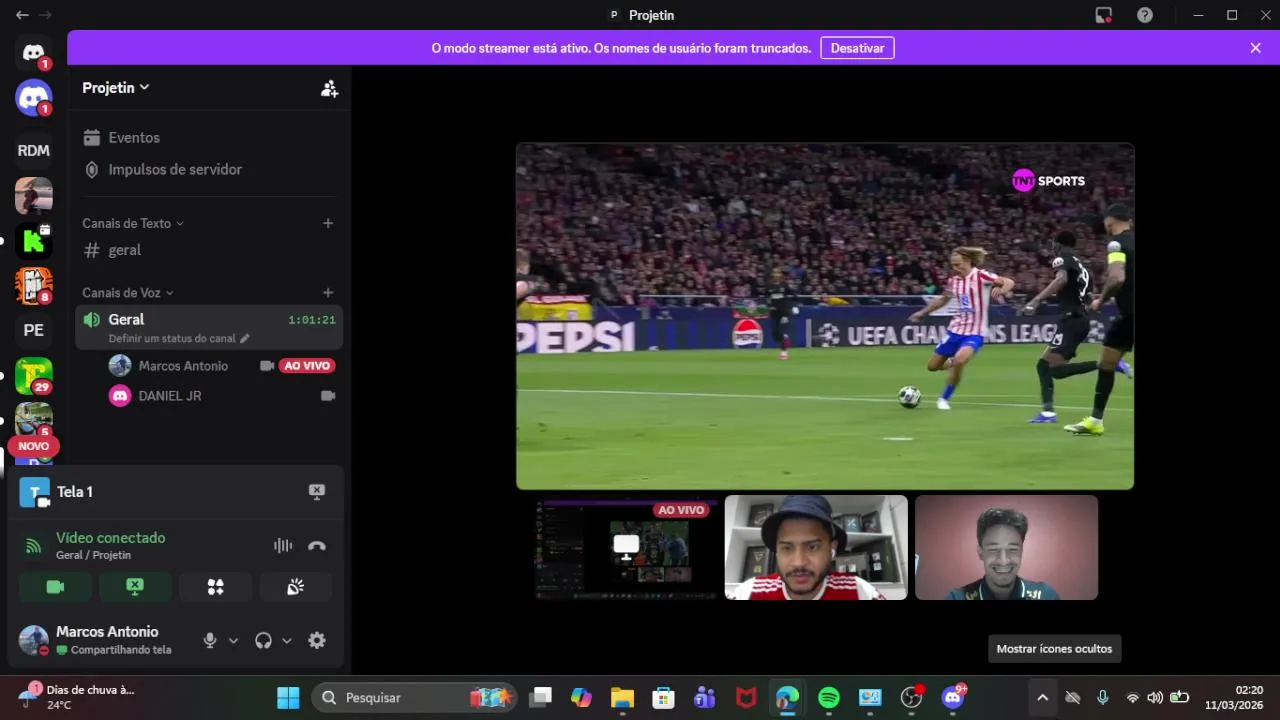
Task: Disconnect from voice call
Action: pos(317,546)
